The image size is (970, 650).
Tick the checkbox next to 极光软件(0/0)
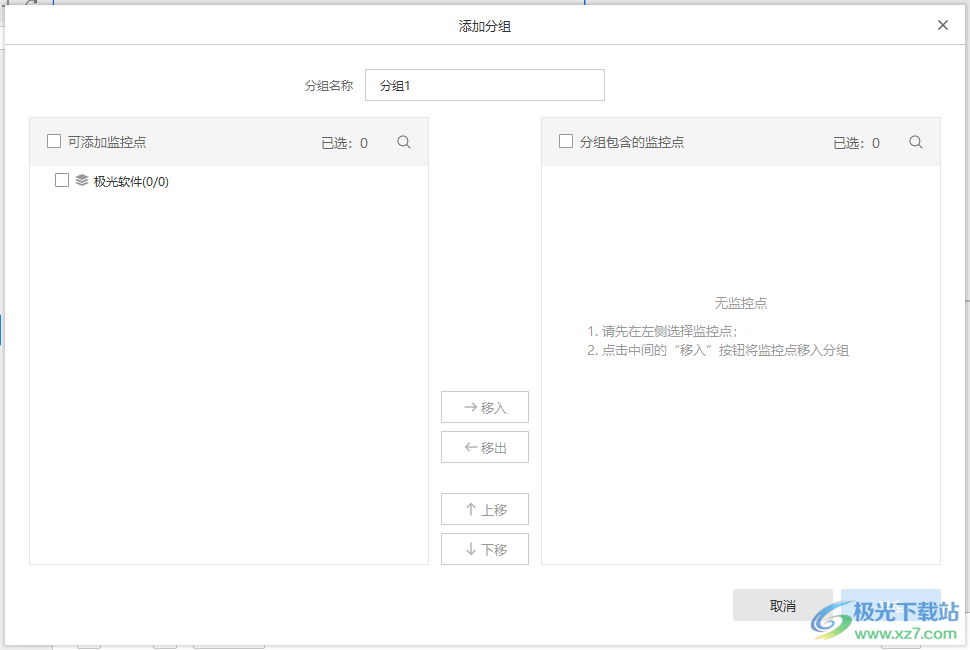61,181
